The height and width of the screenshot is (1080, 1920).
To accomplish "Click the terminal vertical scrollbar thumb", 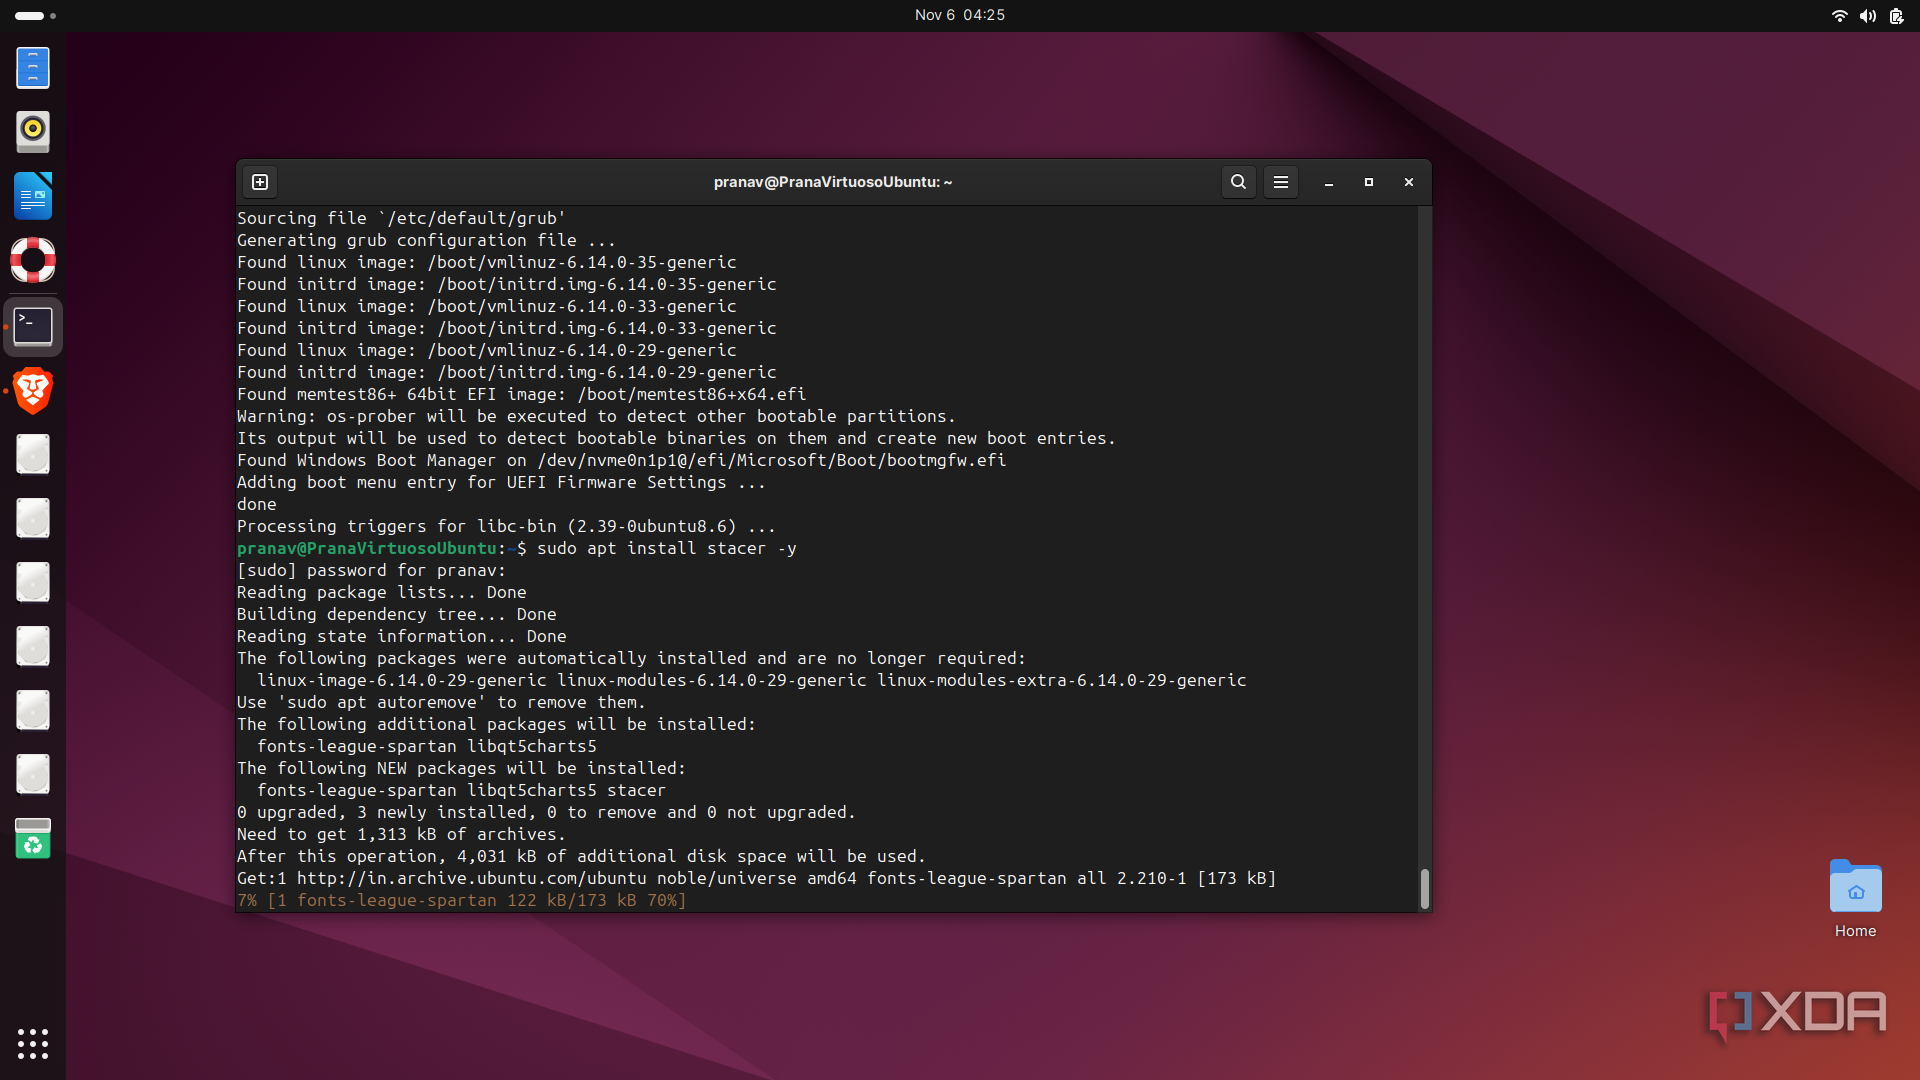I will click(1424, 888).
